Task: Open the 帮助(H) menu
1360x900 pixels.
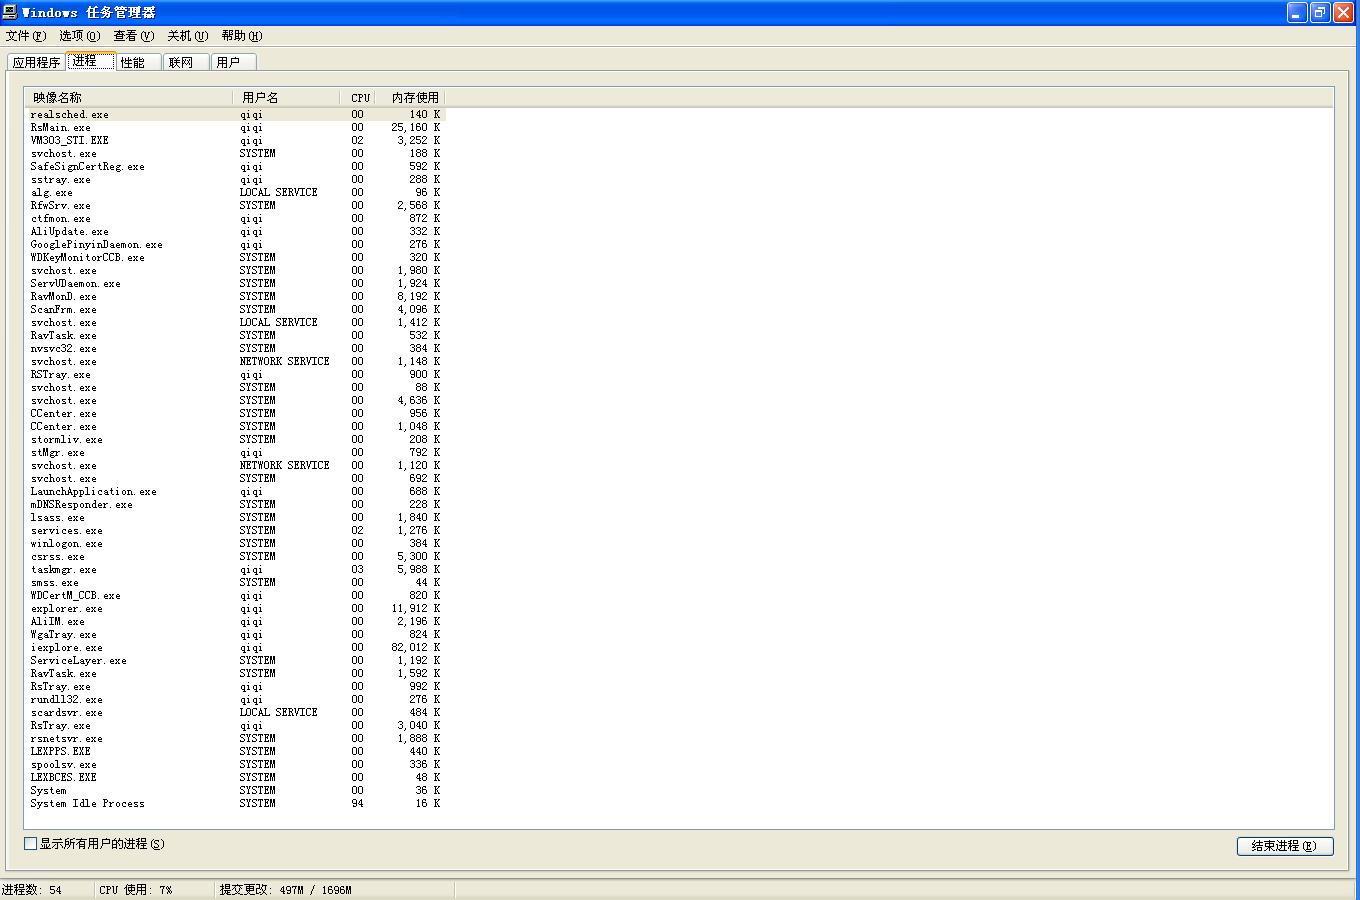Action: 241,36
